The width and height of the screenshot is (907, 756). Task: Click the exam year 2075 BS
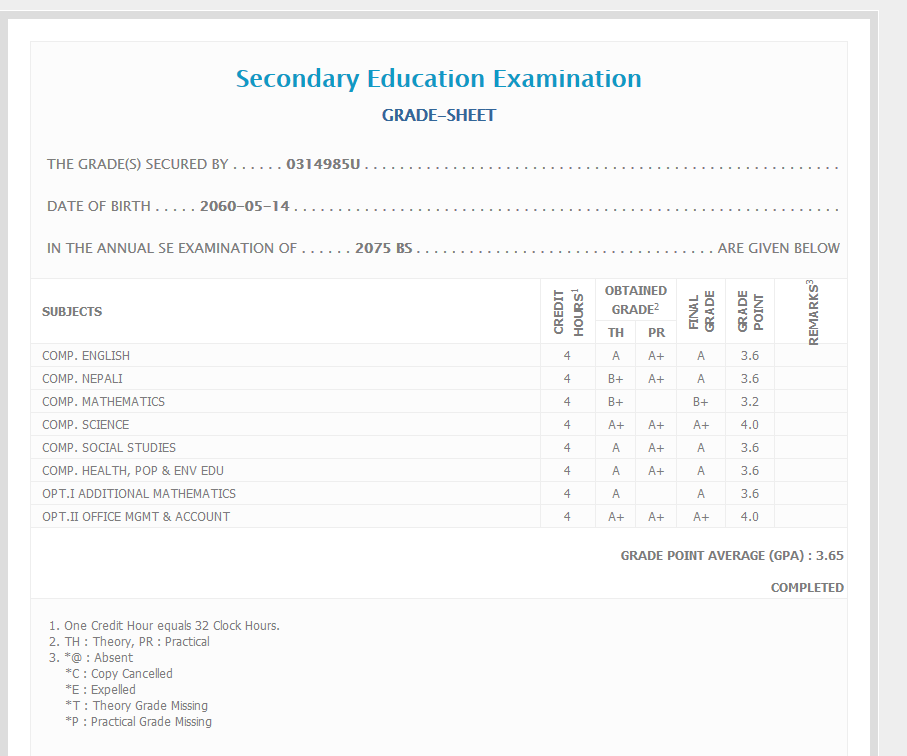click(x=383, y=248)
